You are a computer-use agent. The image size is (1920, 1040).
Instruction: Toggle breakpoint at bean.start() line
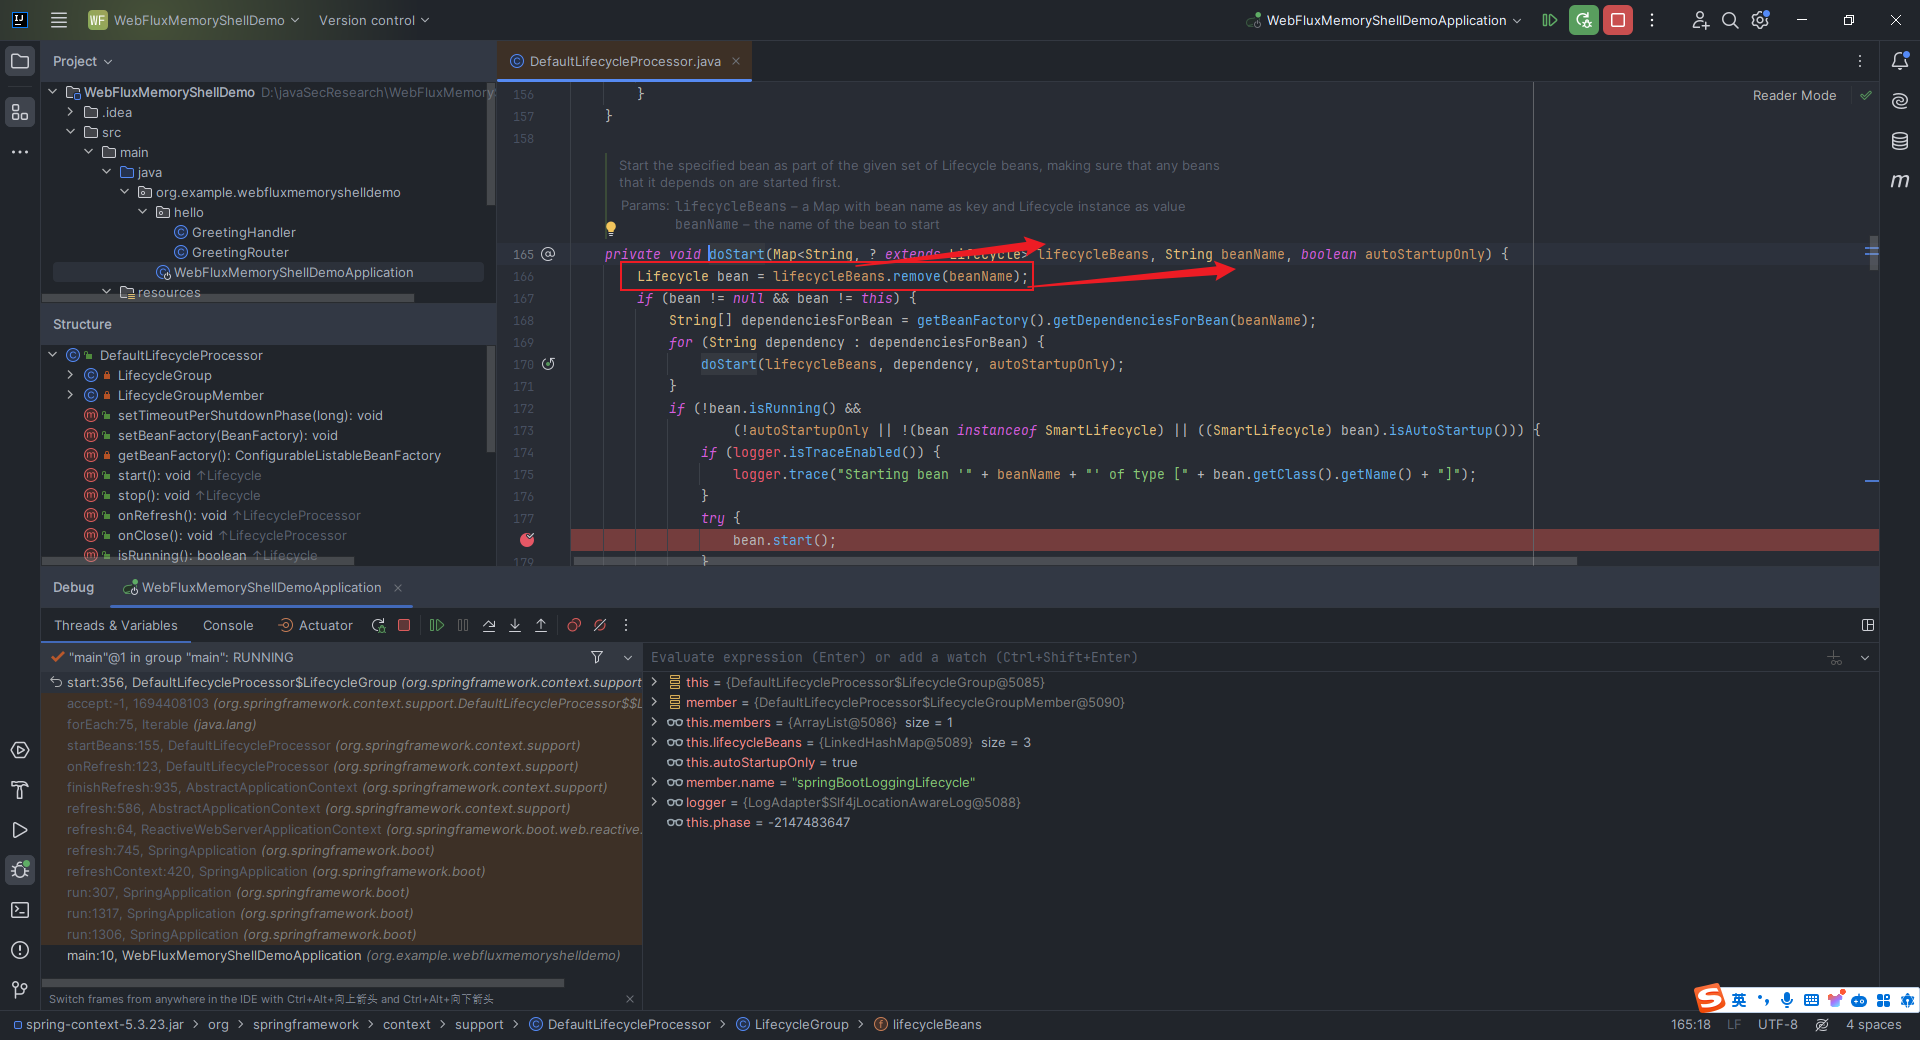[x=527, y=540]
